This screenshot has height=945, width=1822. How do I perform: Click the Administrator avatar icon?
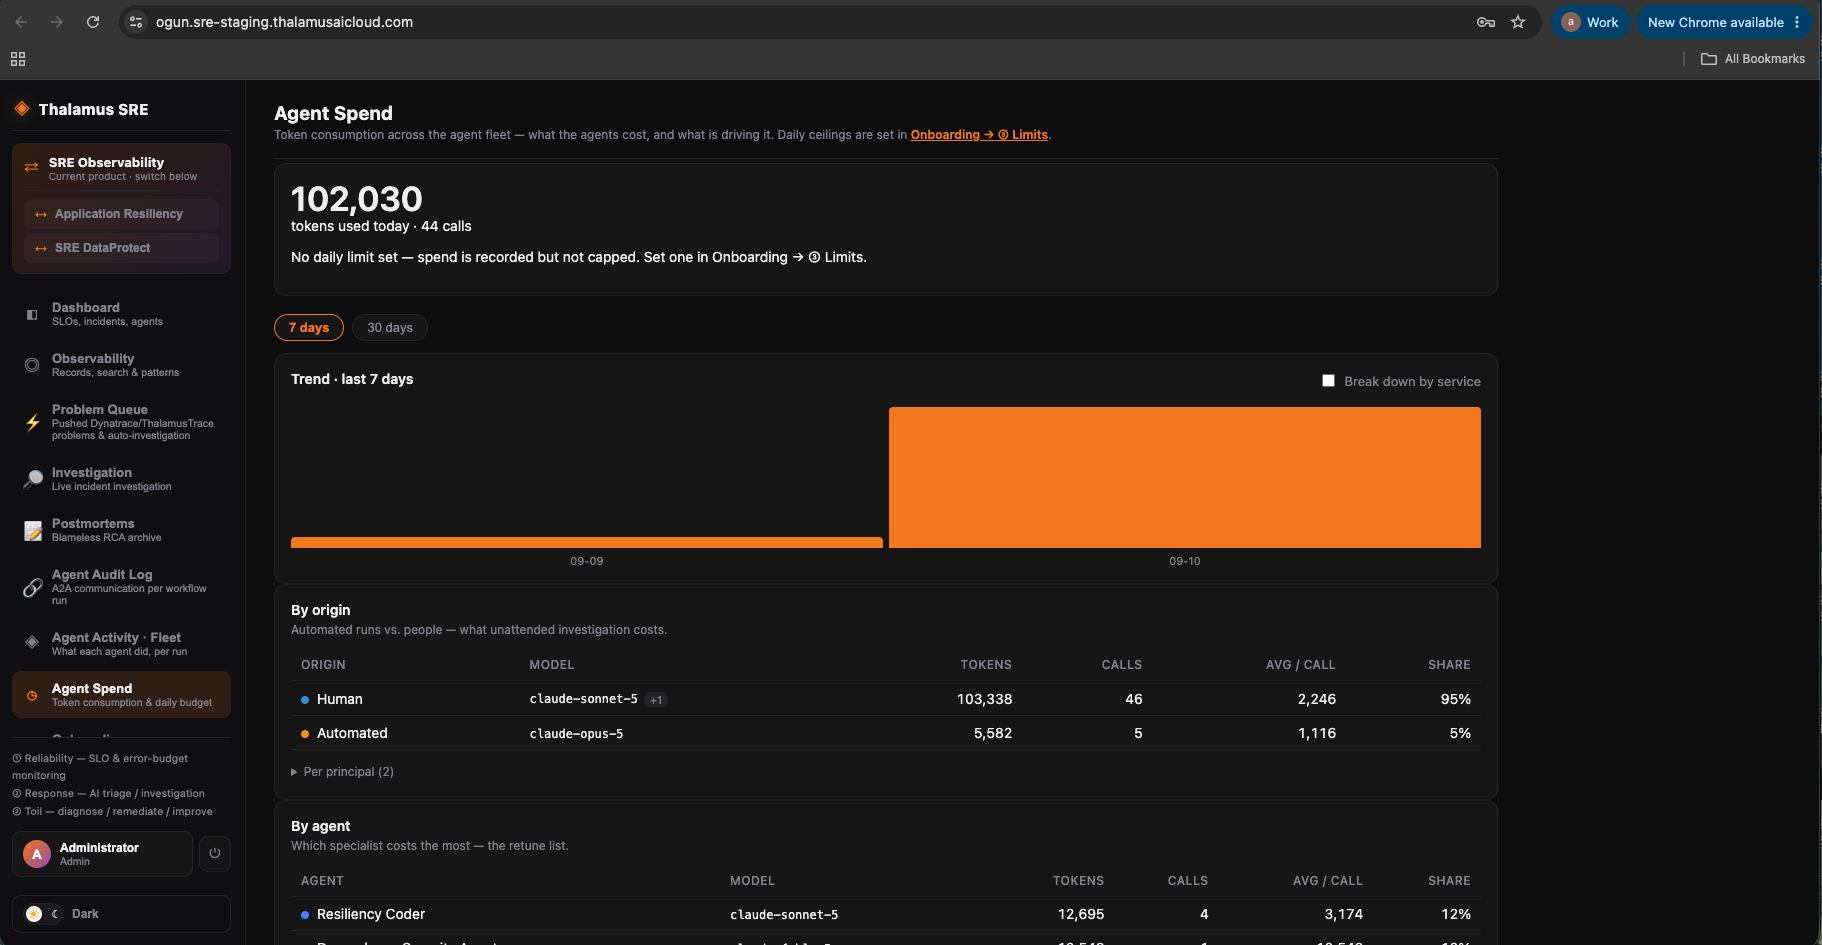pyautogui.click(x=37, y=854)
